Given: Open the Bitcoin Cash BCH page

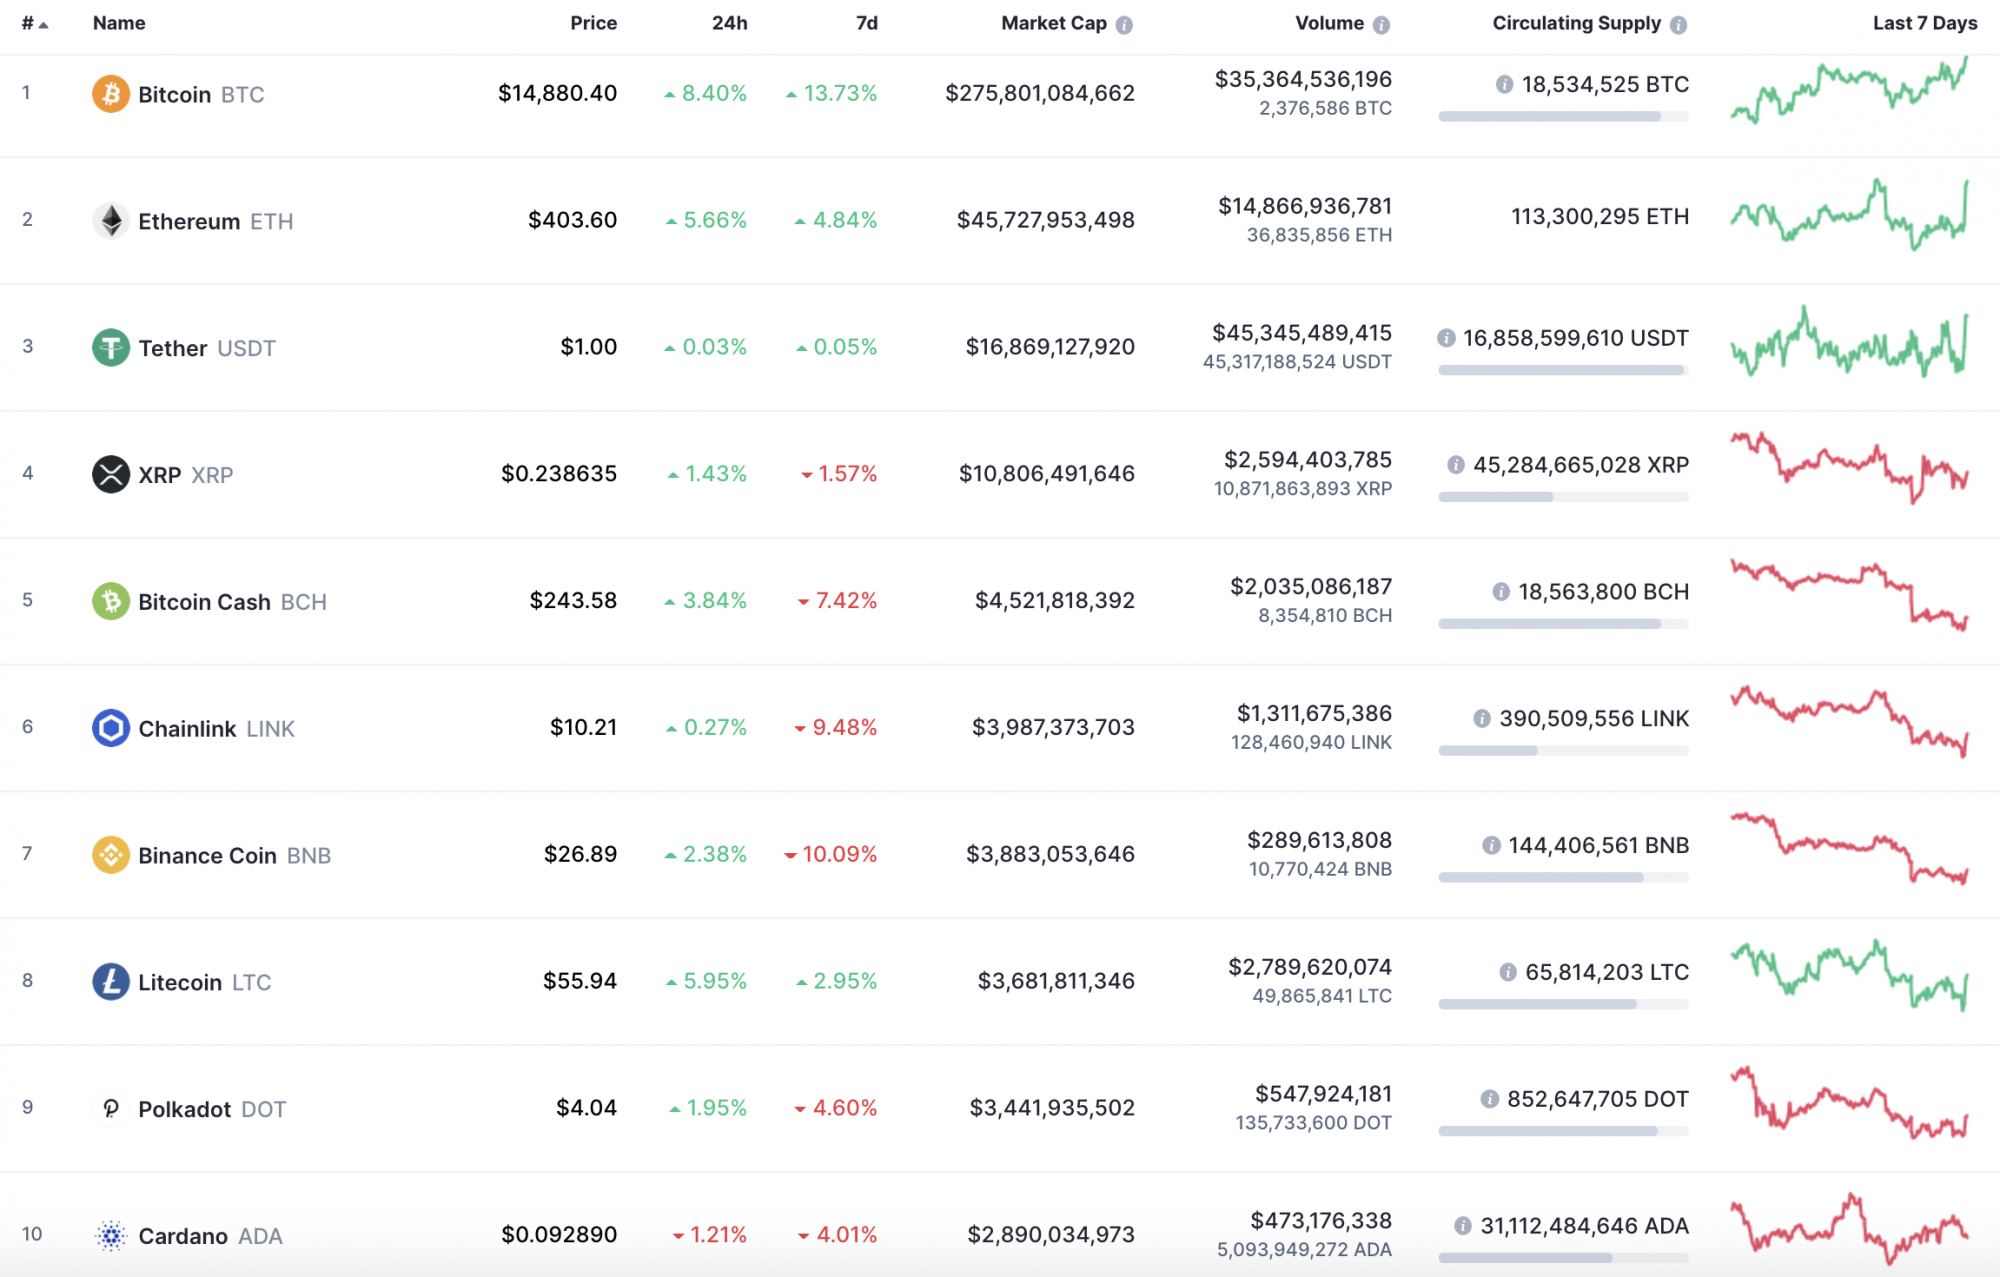Looking at the screenshot, I should (232, 602).
